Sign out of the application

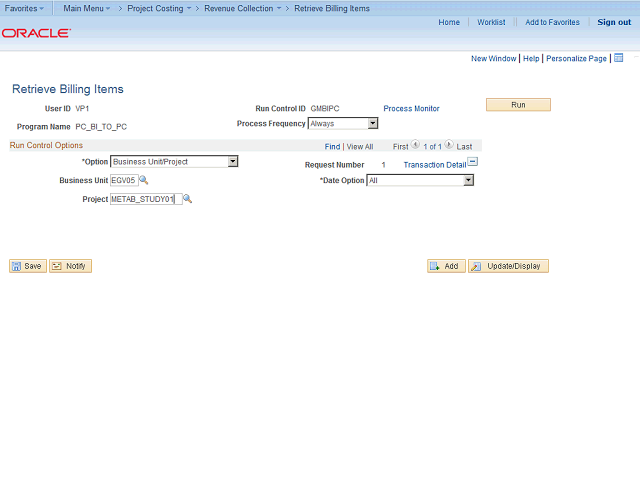coord(614,22)
